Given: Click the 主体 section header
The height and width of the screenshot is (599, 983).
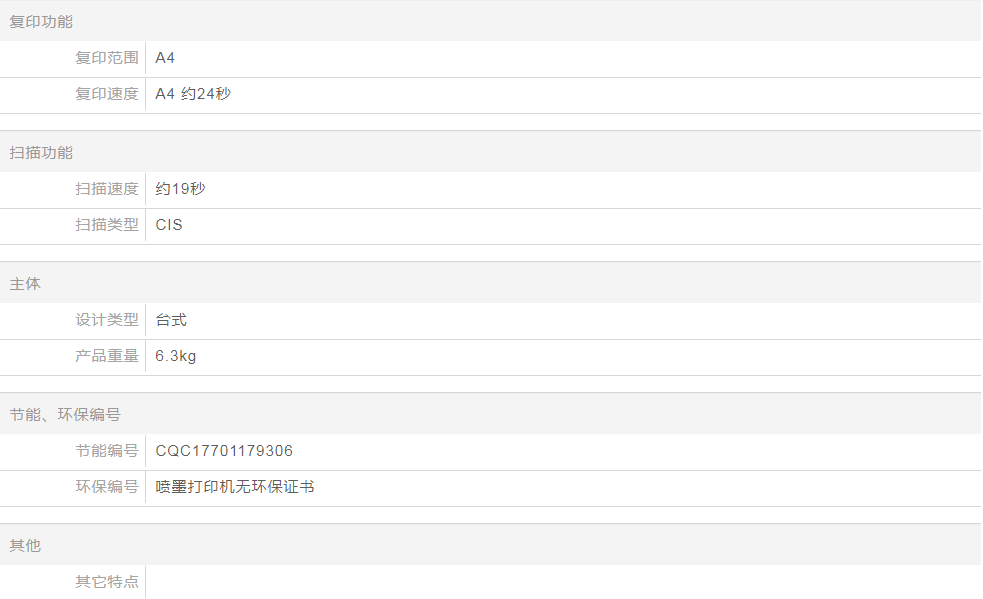Looking at the screenshot, I should point(25,283).
